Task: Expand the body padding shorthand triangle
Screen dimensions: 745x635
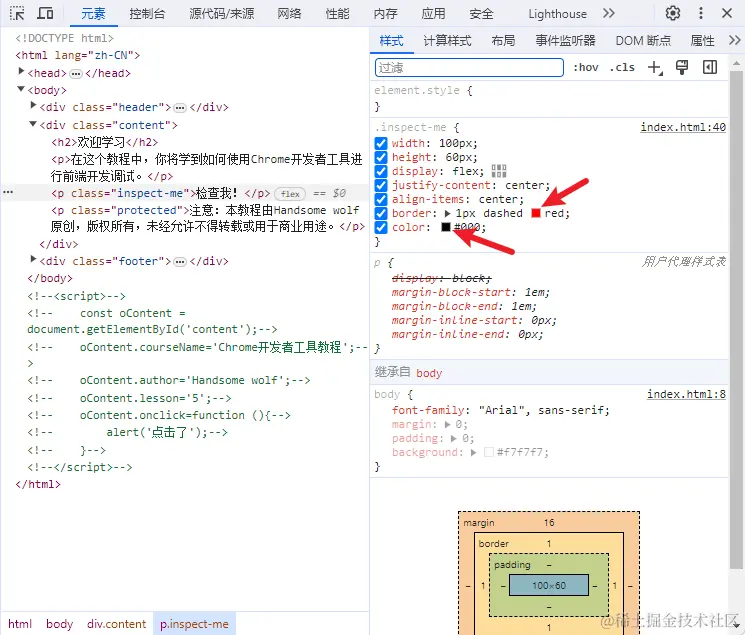Action: (454, 438)
